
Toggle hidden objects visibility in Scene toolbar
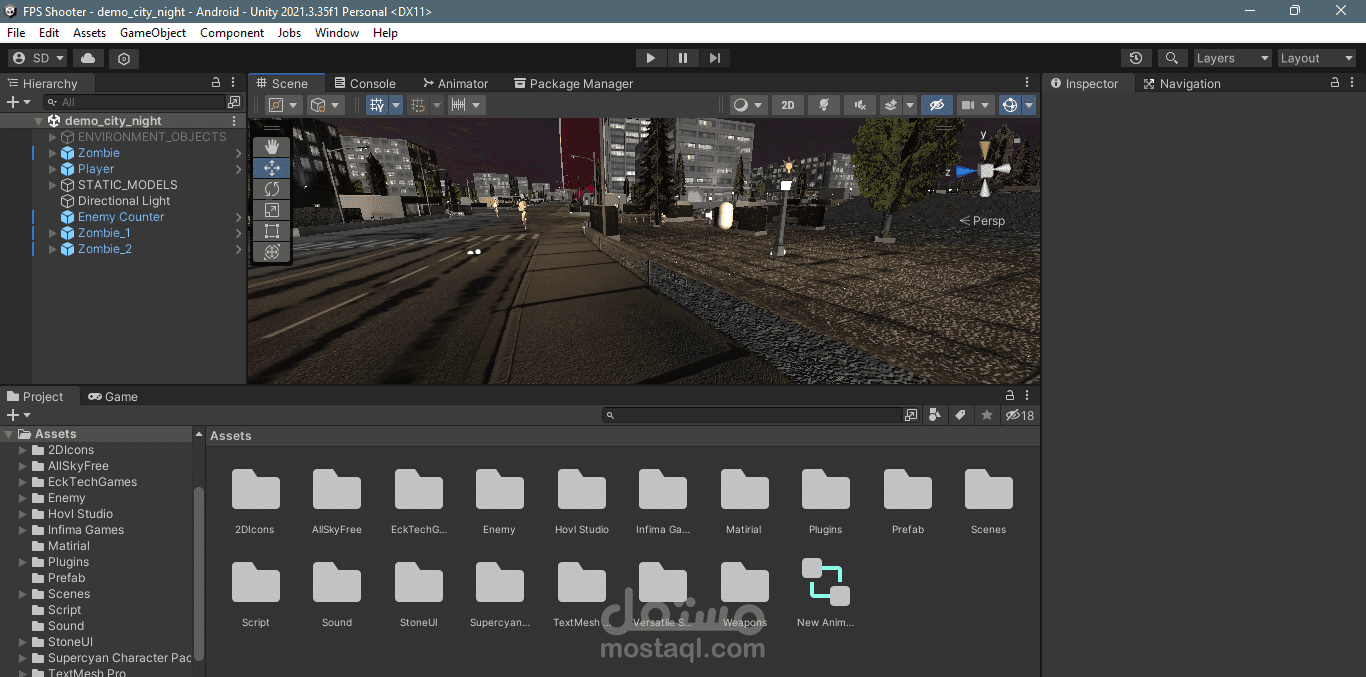click(x=936, y=105)
